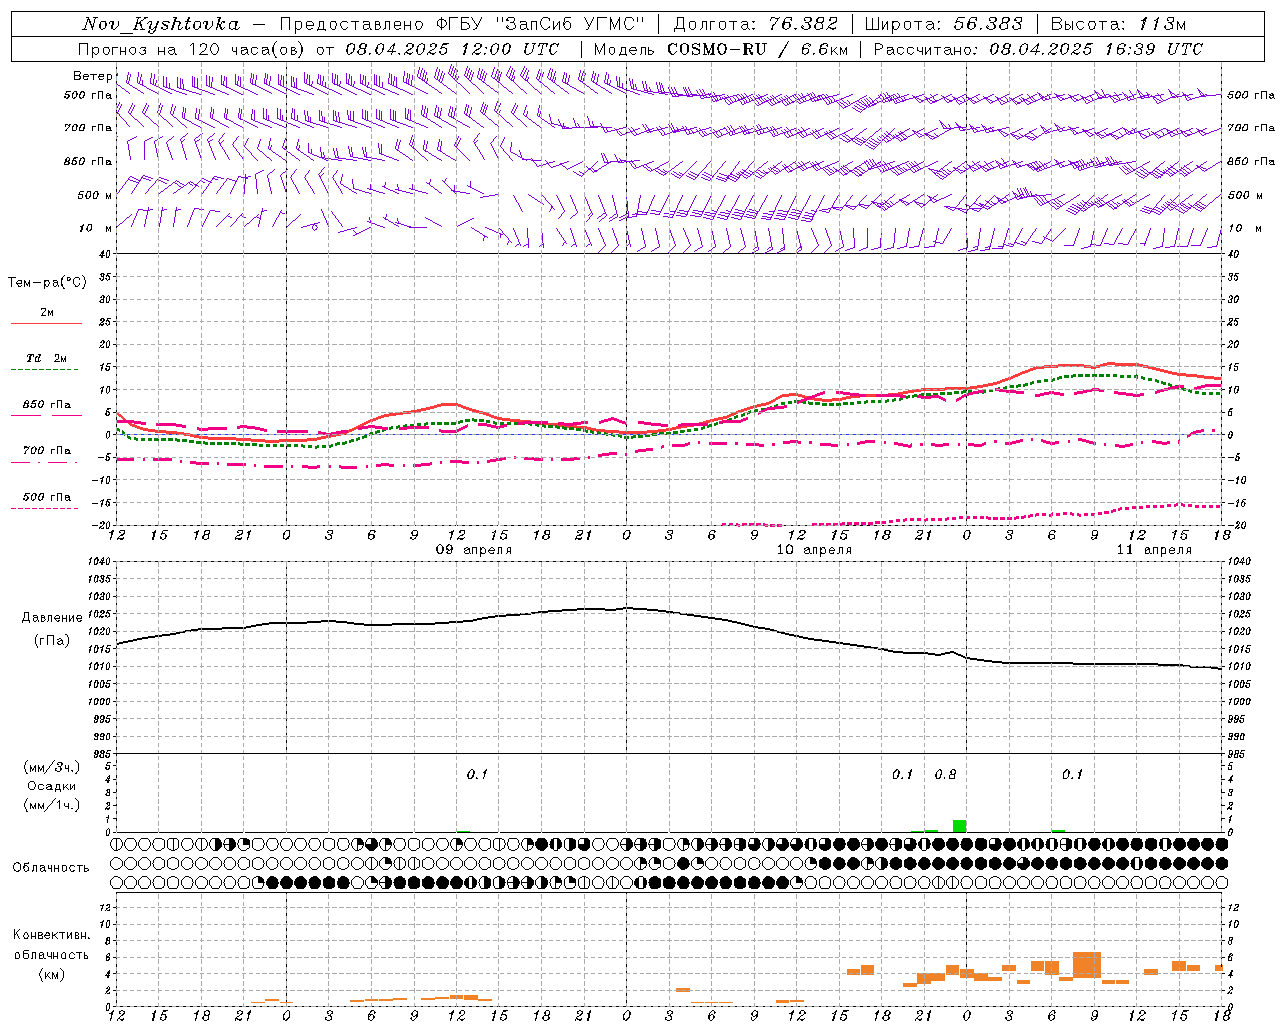Click the computed time 08.04.2025 16:39 UTC
The height and width of the screenshot is (1024, 1280).
[x=1096, y=49]
